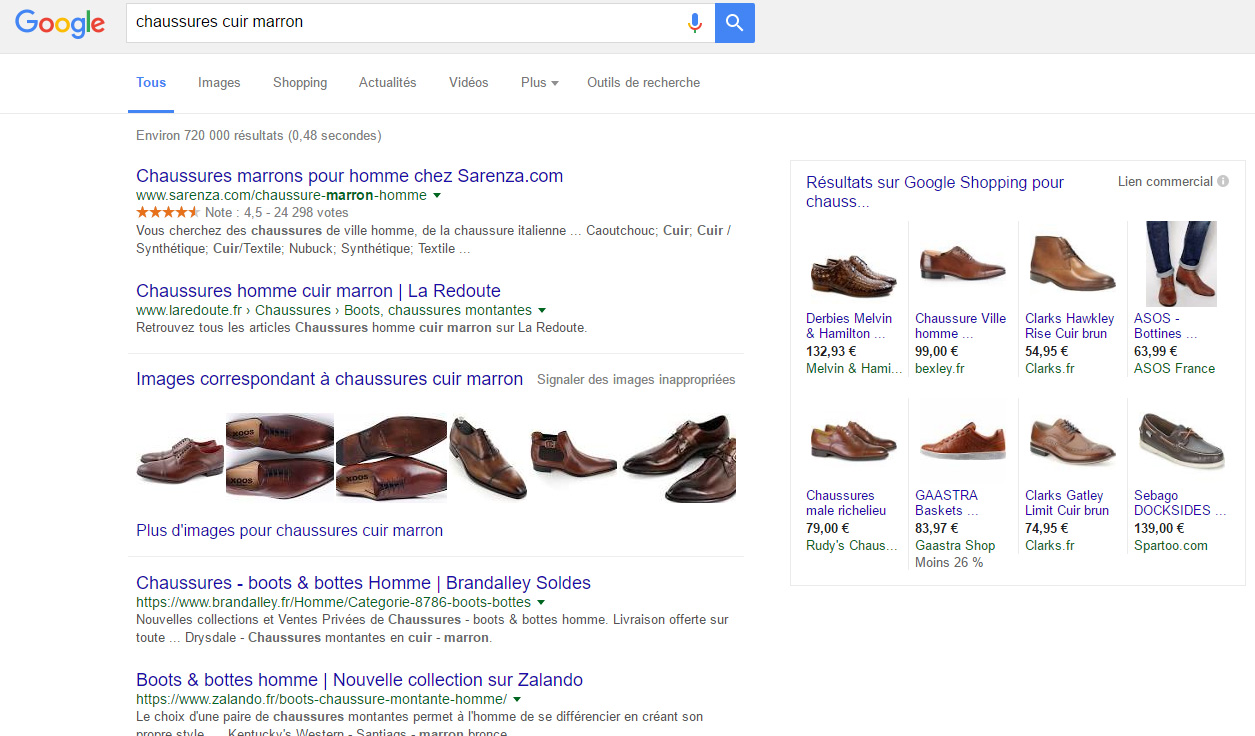Viewport: 1255px width, 736px height.
Task: Click Melvin & Hami... seller text
Action: tap(854, 368)
